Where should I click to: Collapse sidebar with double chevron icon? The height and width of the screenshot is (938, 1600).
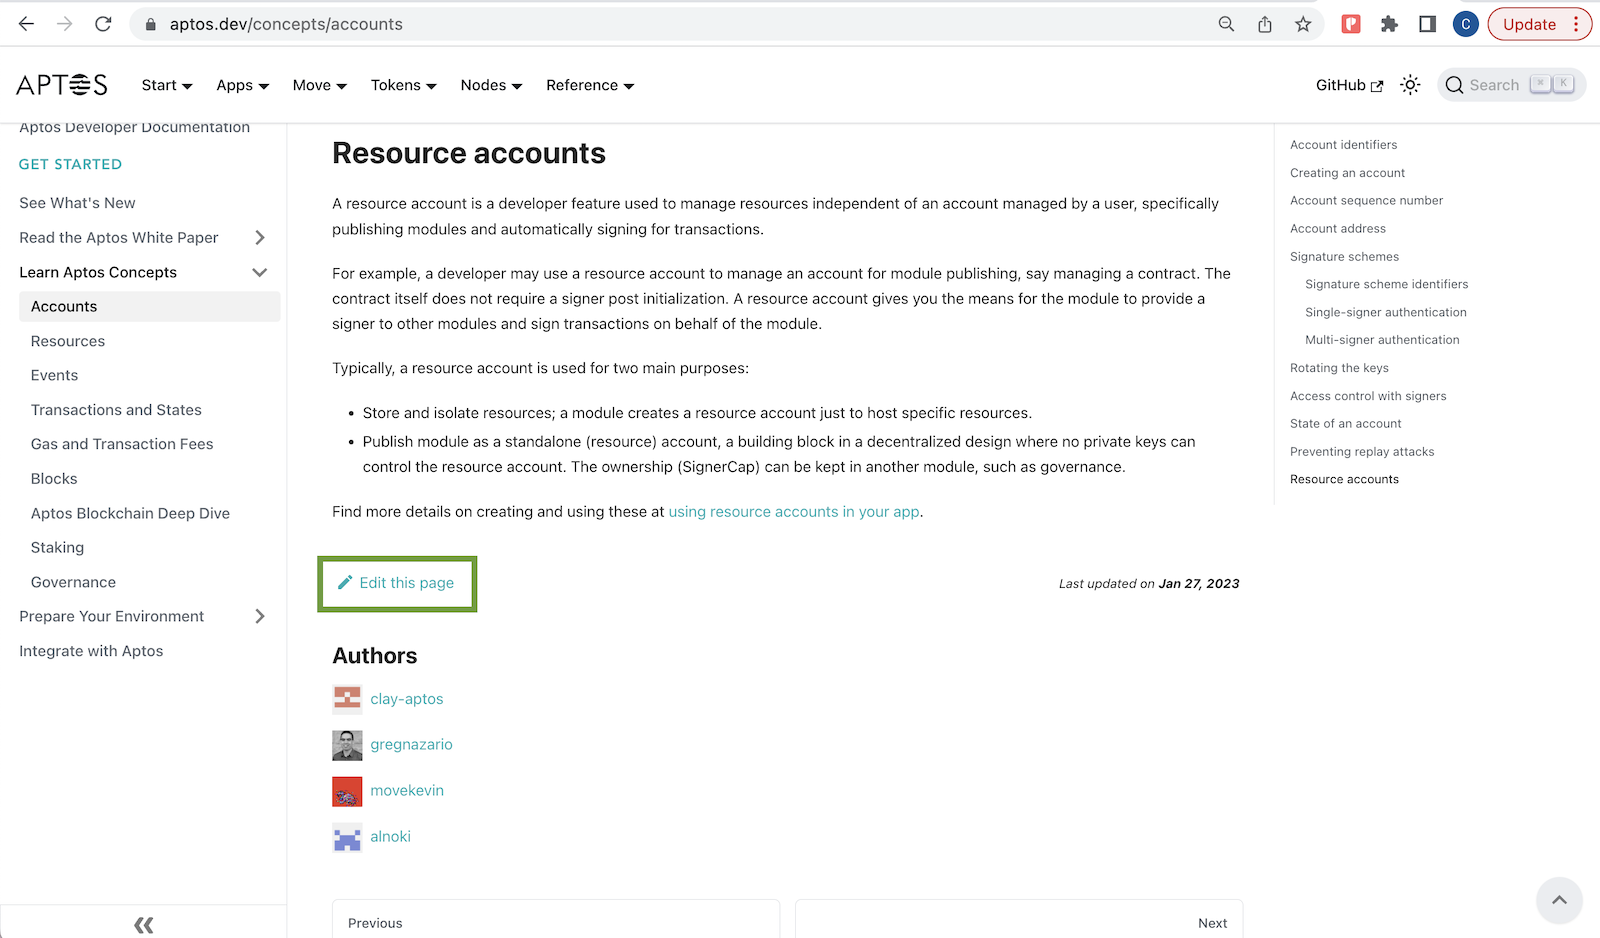[x=143, y=924]
